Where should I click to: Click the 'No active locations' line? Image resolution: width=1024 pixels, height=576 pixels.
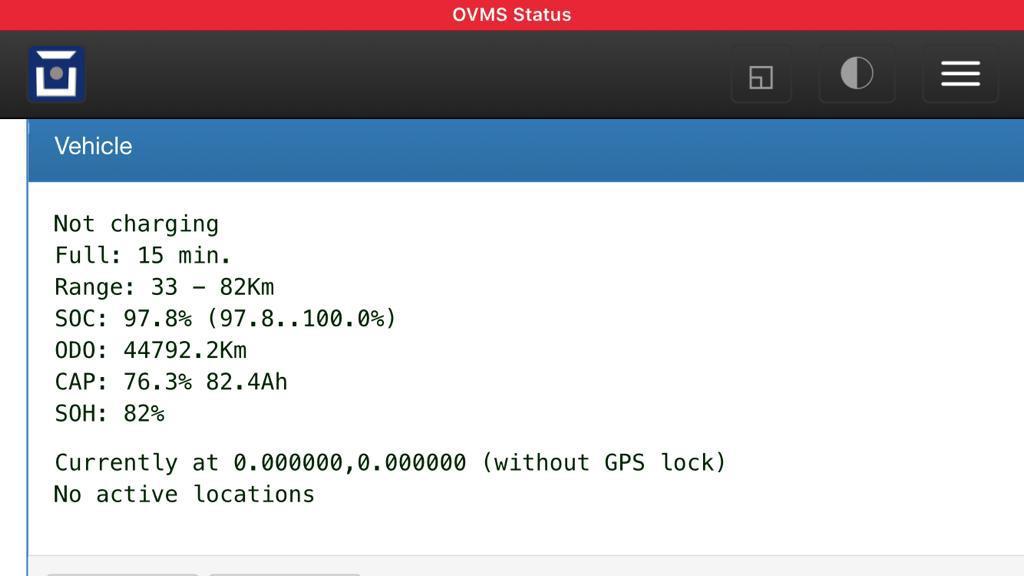184,494
